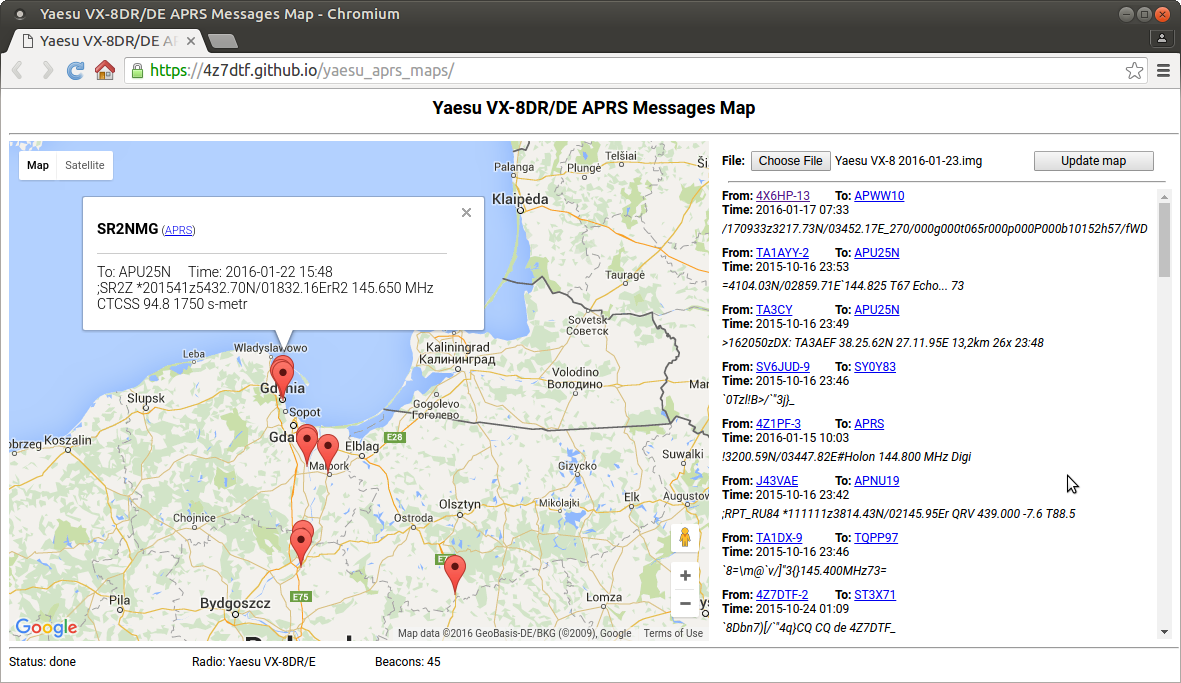
Task: Click the red marker south of Olsztyn
Action: coord(455,575)
